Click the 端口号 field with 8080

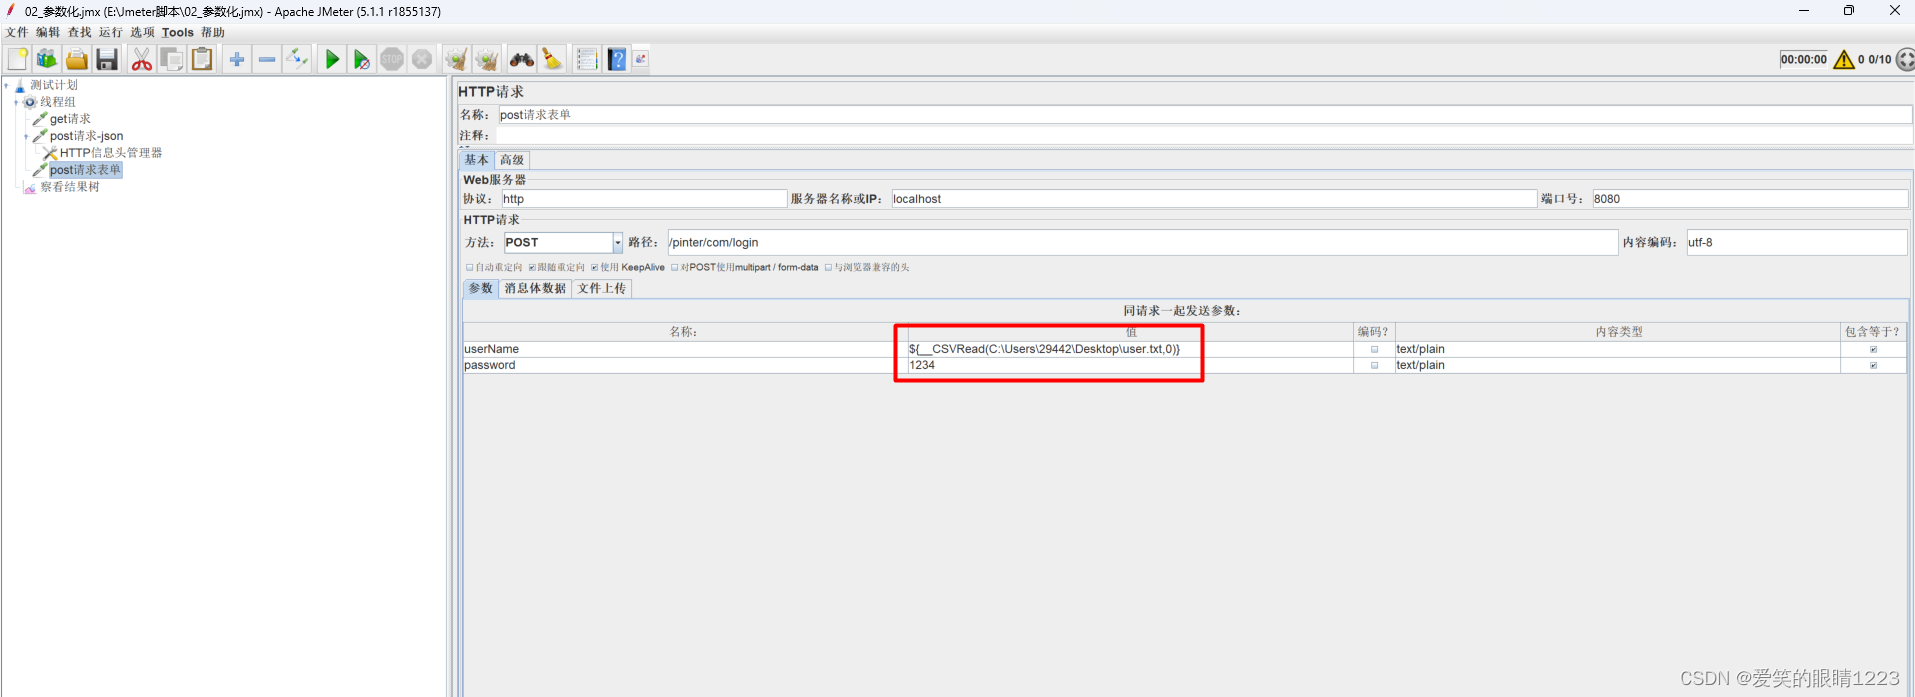click(1750, 199)
